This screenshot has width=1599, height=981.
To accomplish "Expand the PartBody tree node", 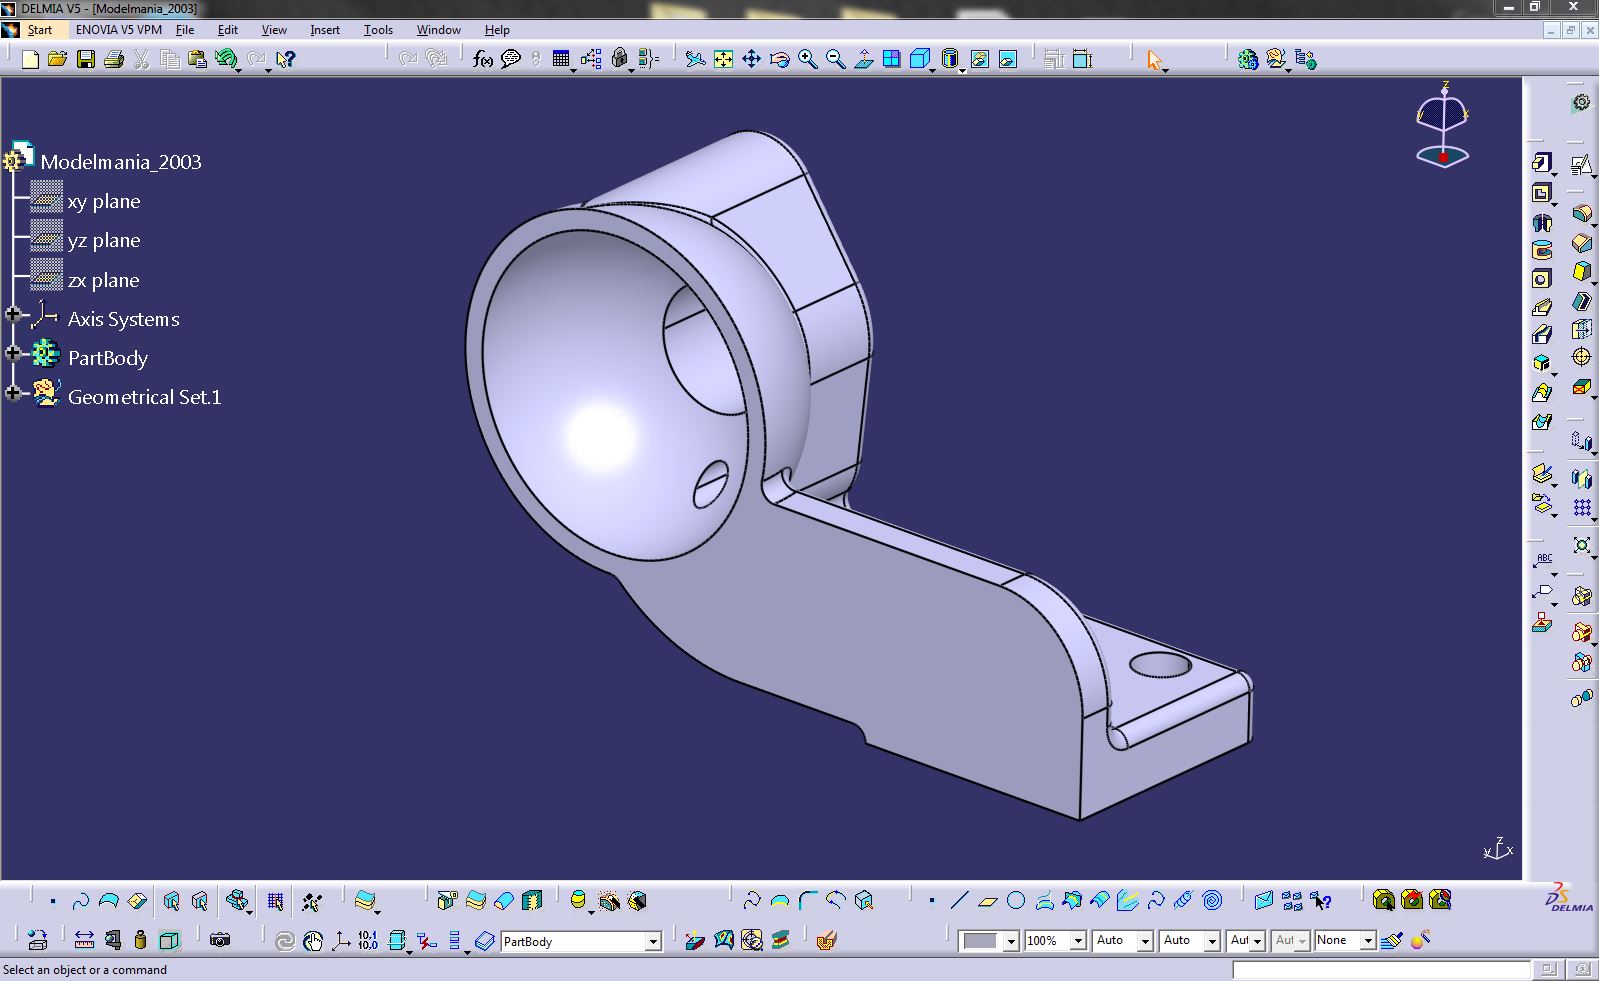I will [13, 354].
